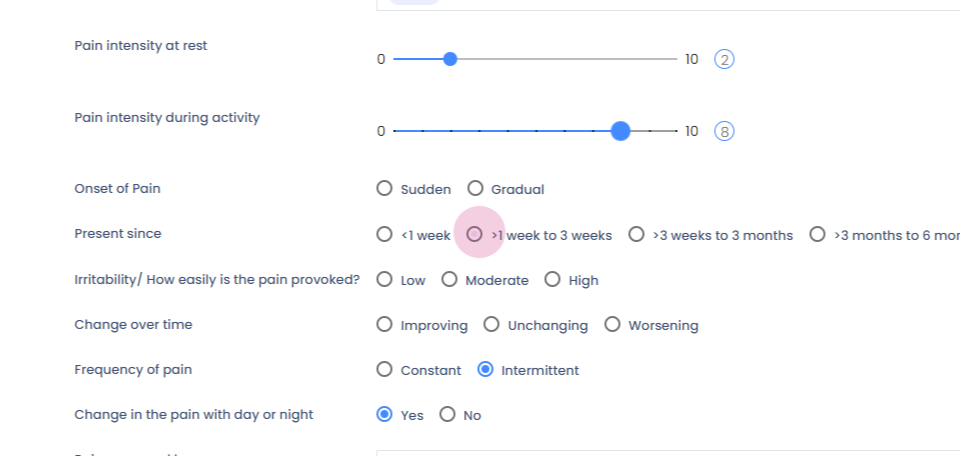Click the rest pain value badge showing 2
Viewport: 960px width, 456px height.
coord(724,59)
